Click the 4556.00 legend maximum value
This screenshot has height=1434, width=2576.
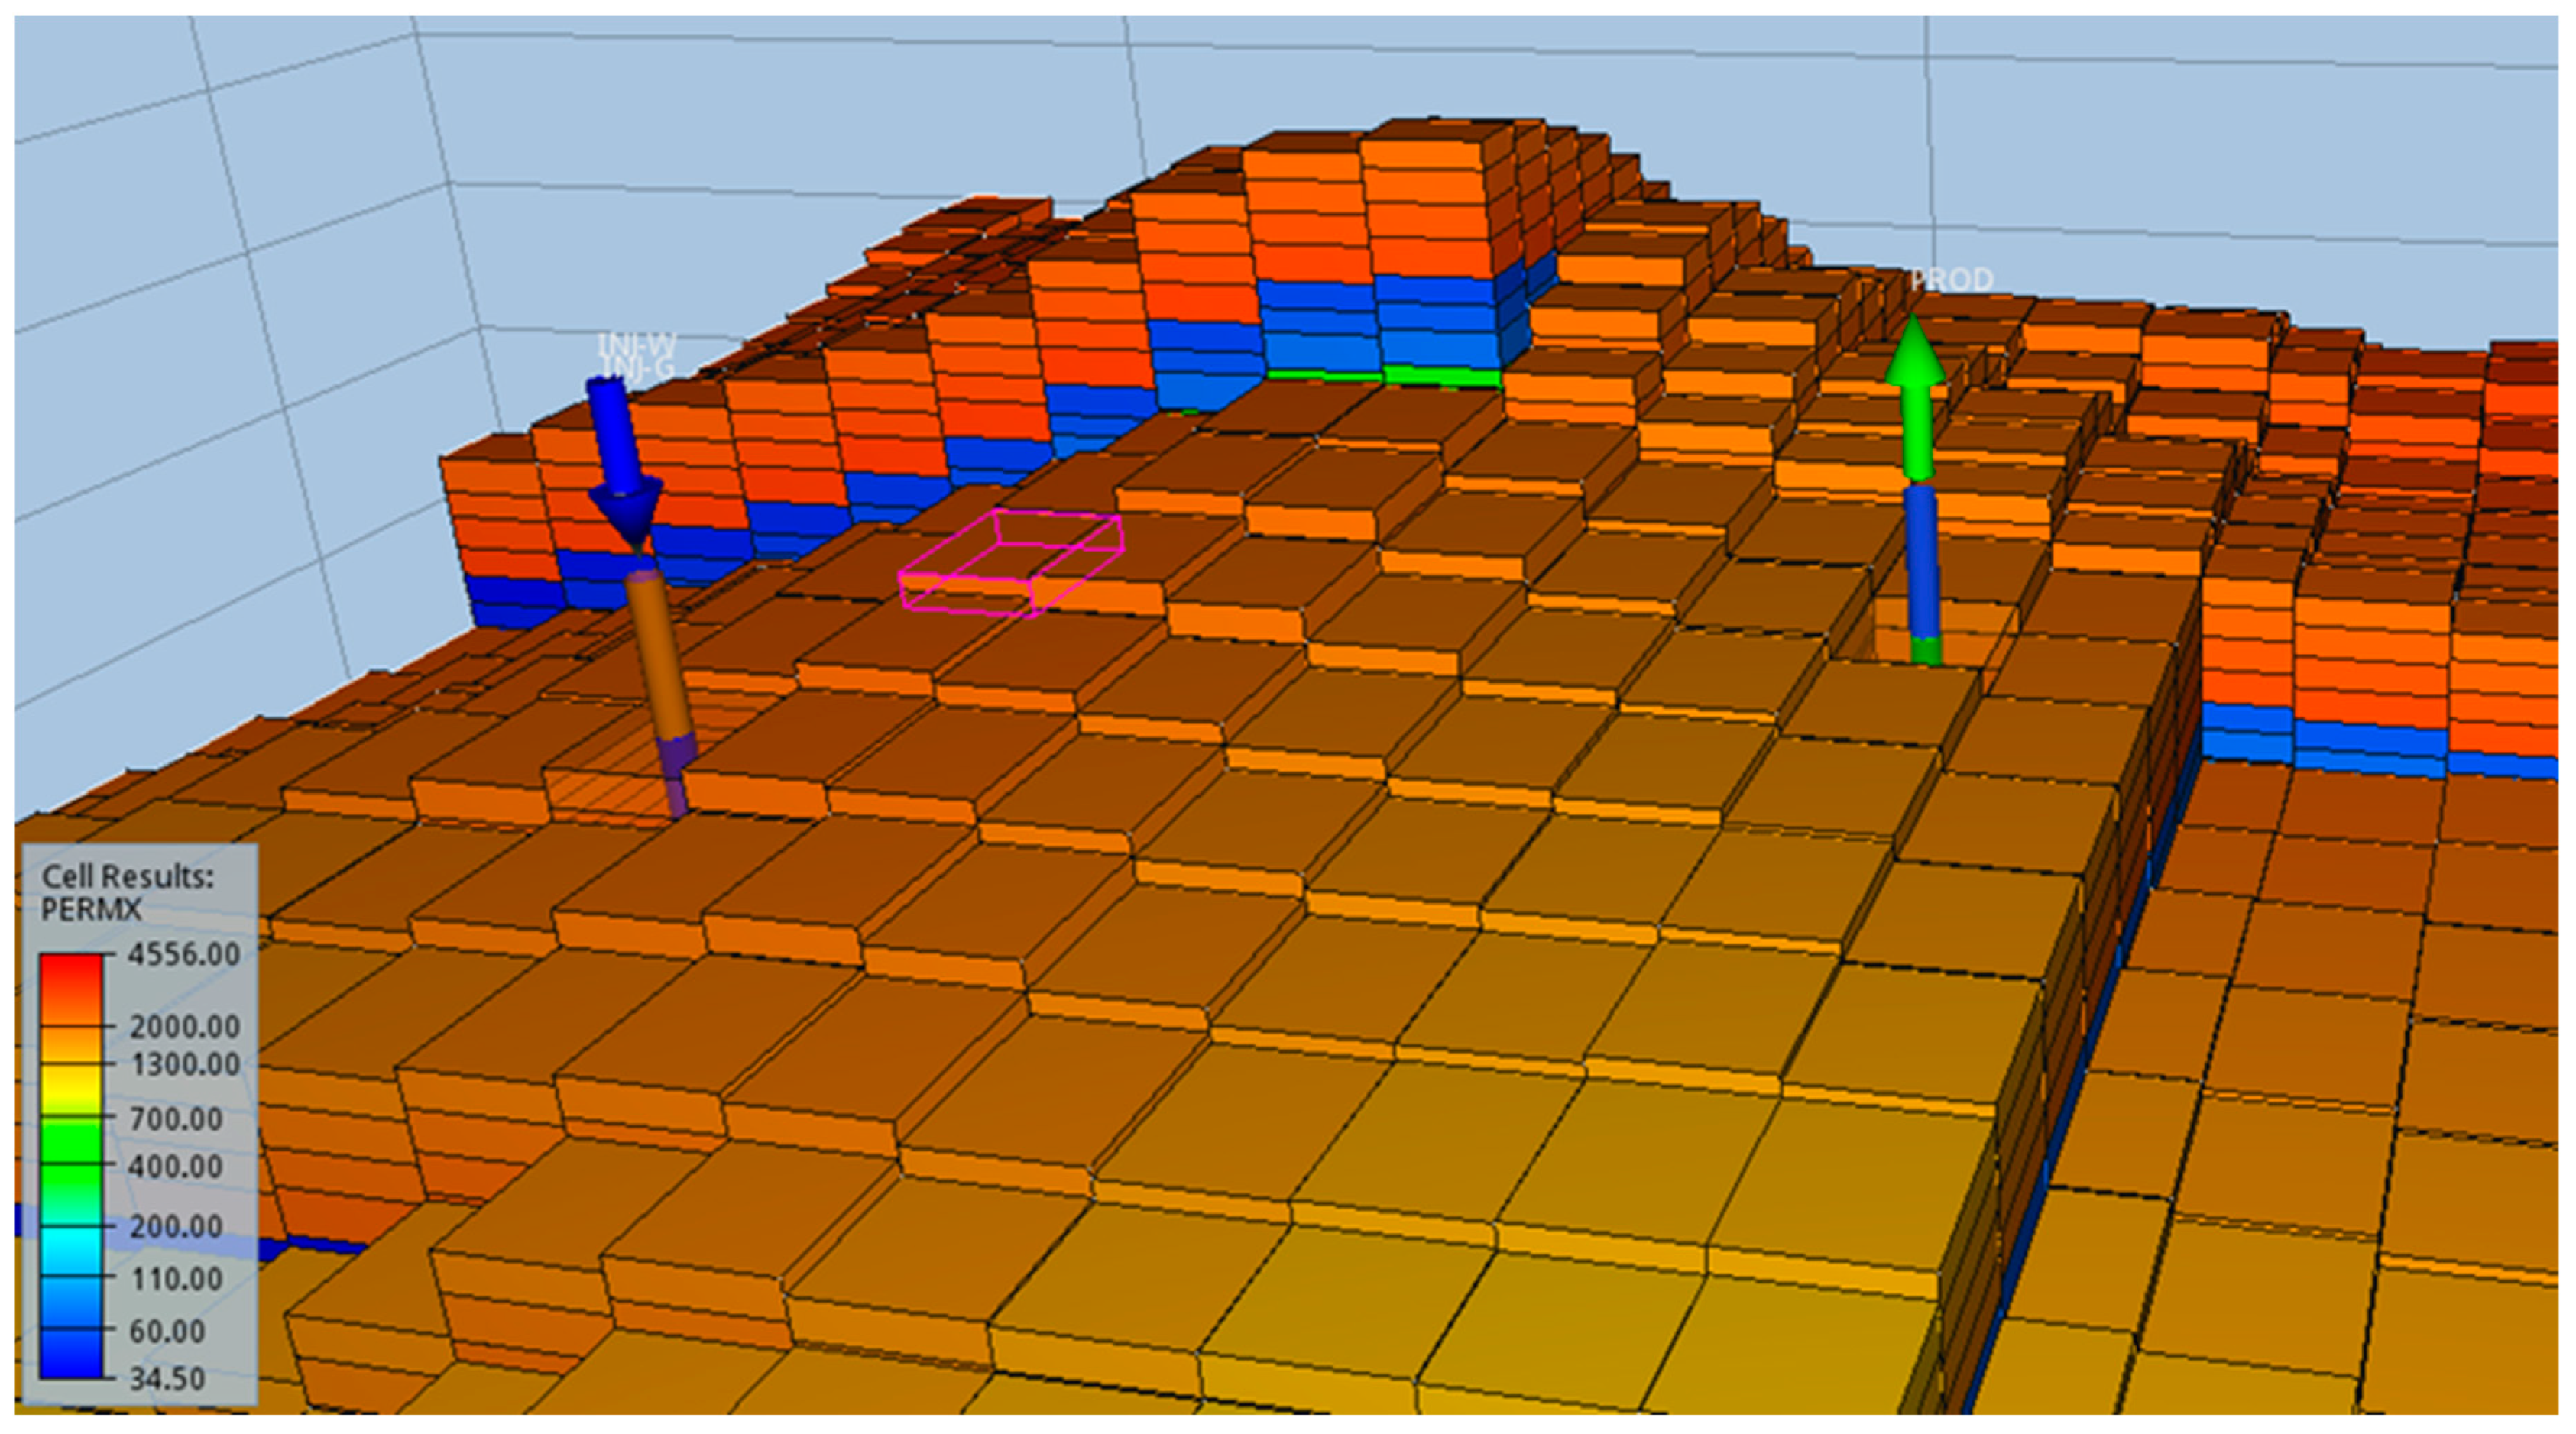(184, 954)
